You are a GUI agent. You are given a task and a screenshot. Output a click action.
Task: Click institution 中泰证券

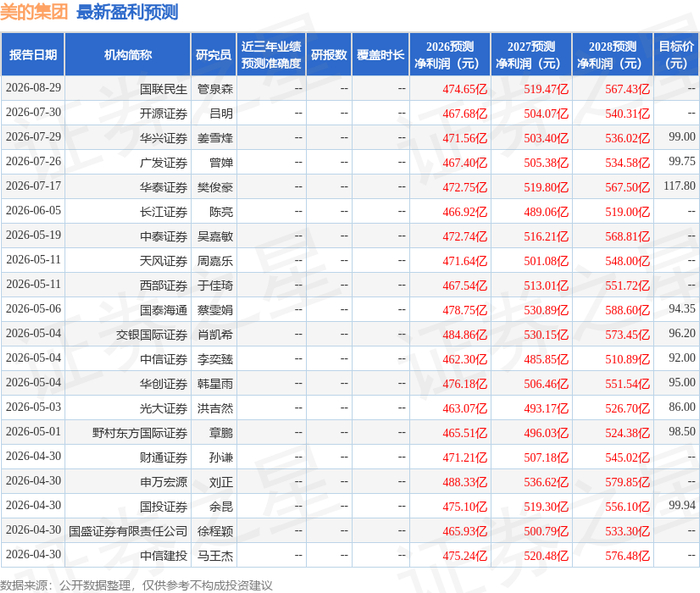point(163,236)
